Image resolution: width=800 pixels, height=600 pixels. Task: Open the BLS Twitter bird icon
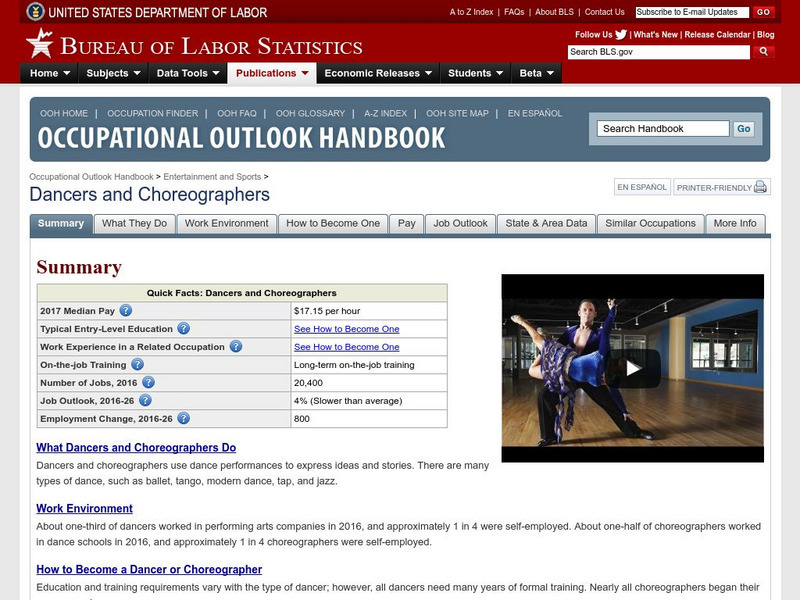pyautogui.click(x=620, y=35)
